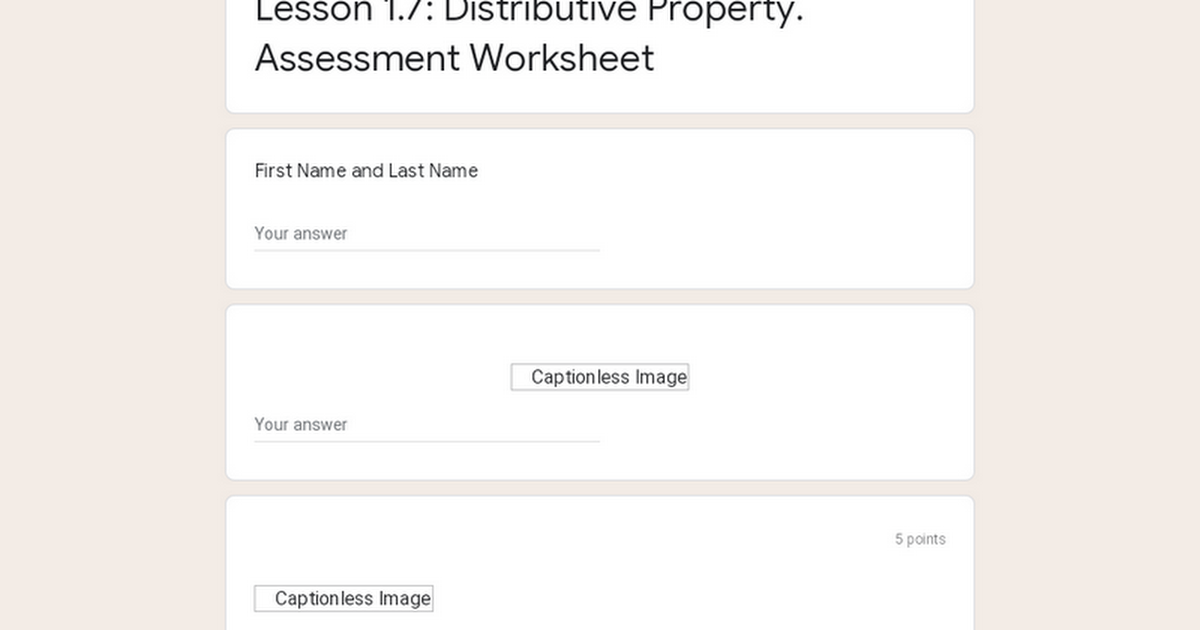Image resolution: width=1200 pixels, height=630 pixels.
Task: Click the 'Assessment Worksheet' title line
Action: click(x=455, y=58)
